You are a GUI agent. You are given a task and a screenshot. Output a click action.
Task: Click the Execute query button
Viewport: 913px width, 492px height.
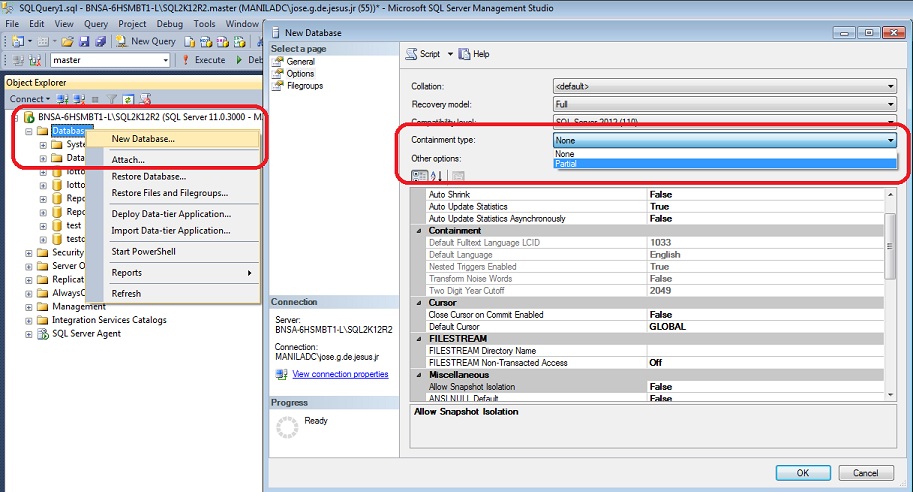tap(204, 60)
